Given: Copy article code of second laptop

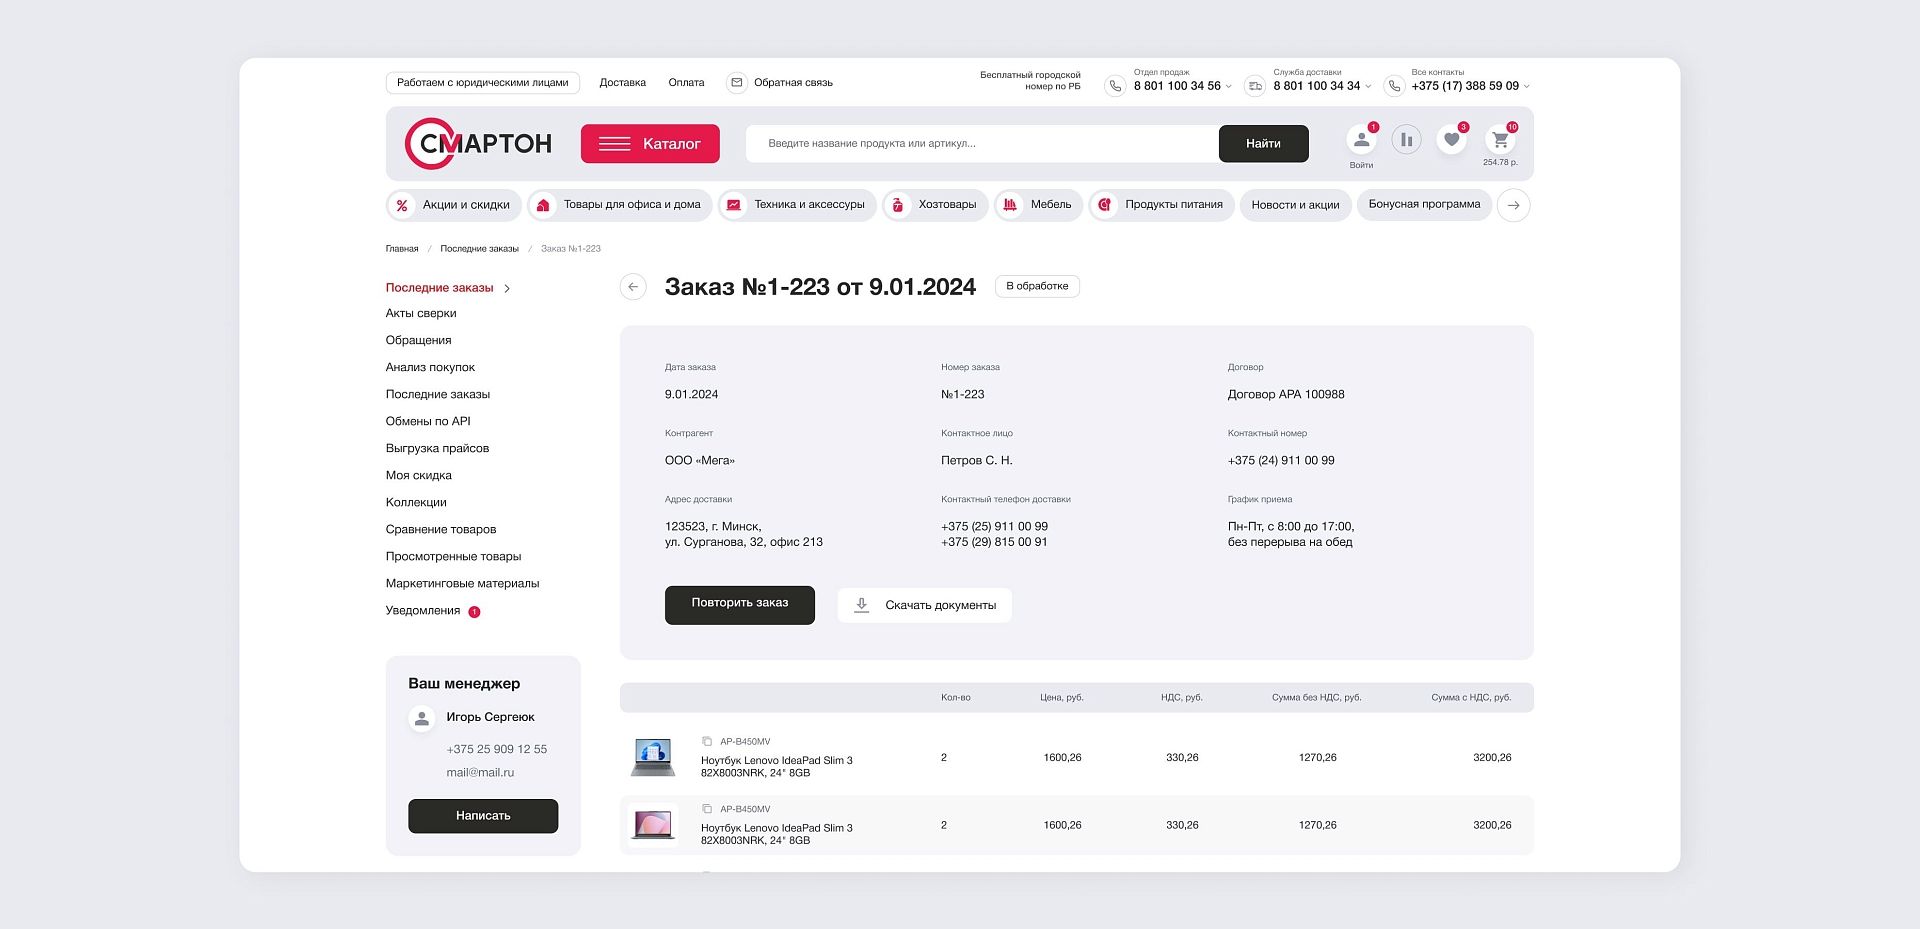Looking at the screenshot, I should pyautogui.click(x=707, y=809).
